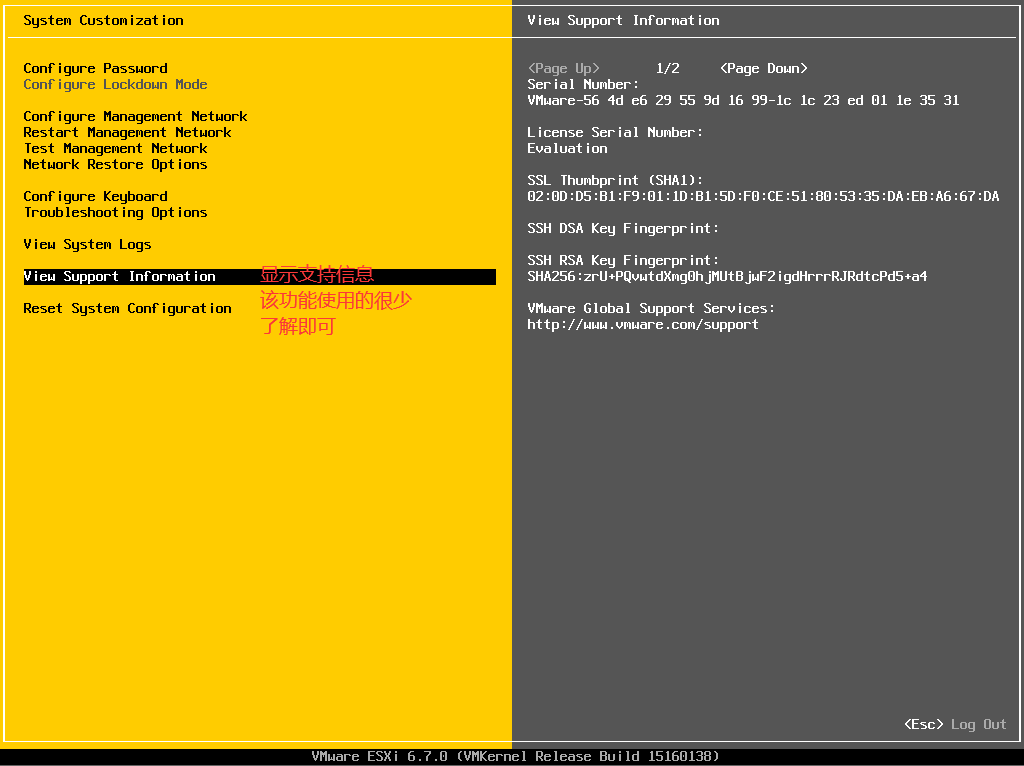The image size is (1024, 766).
Task: Click the SSH RSA Key Fingerprint label
Action: pos(623,261)
